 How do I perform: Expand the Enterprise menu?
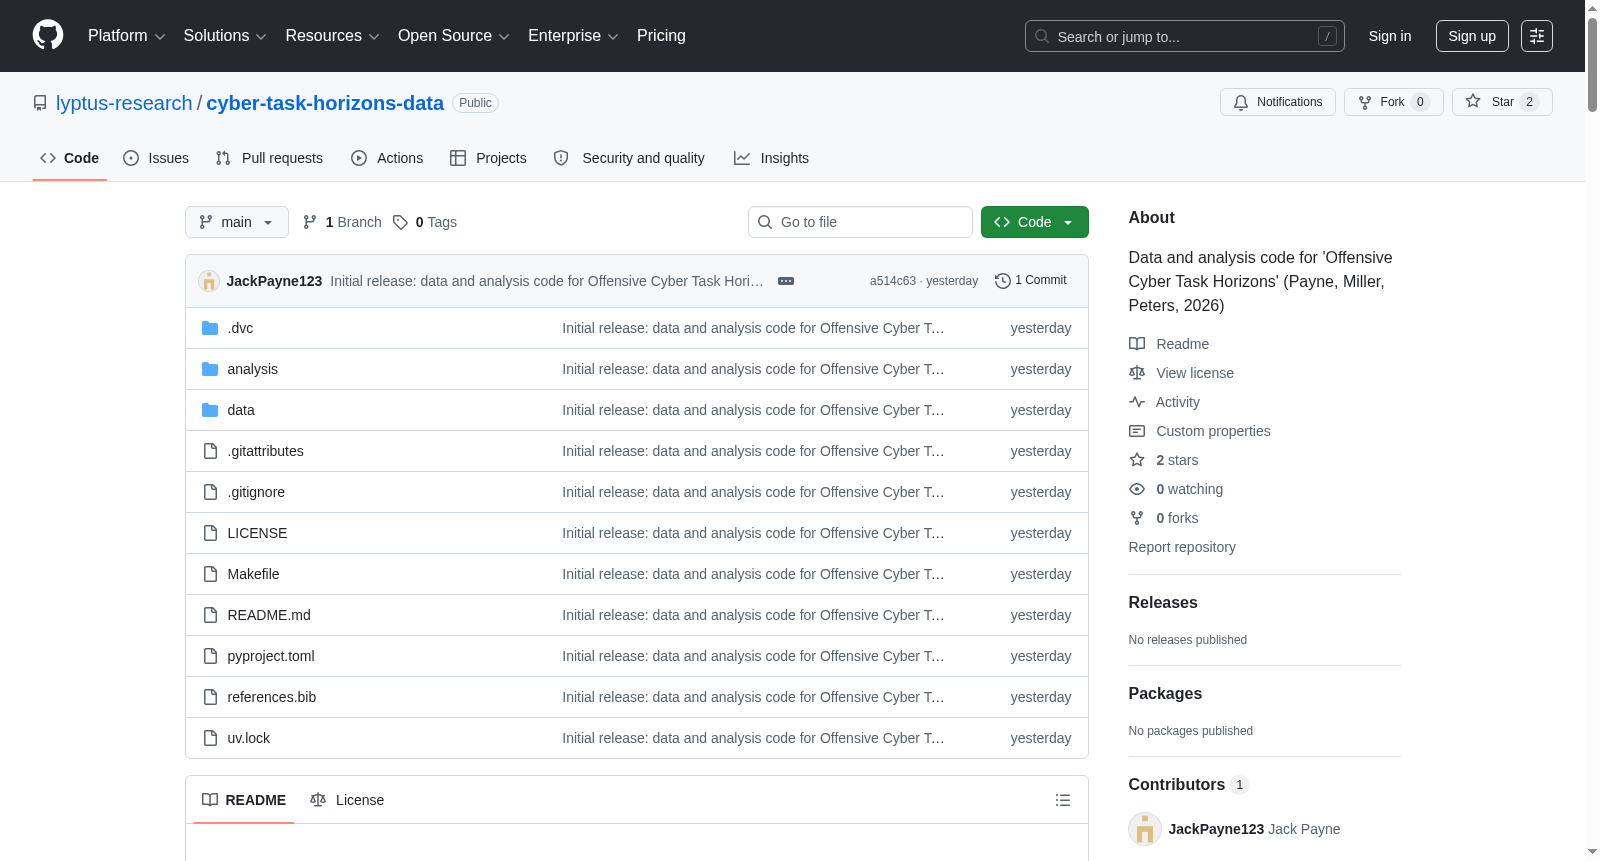click(x=573, y=36)
